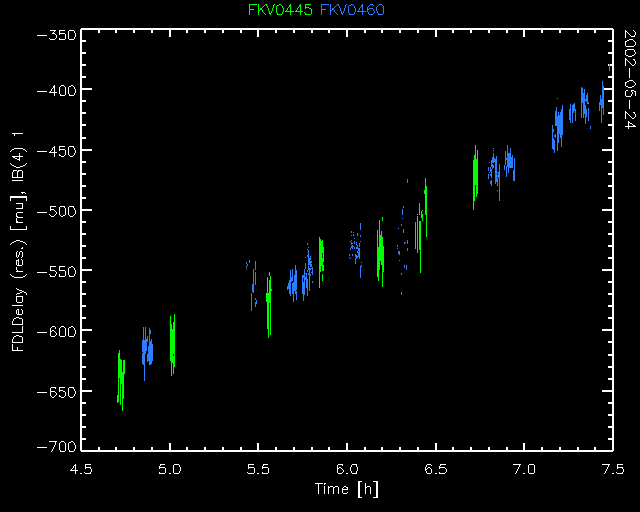The image size is (640, 512).
Task: Click the -350 y-axis tick label
Action: coord(55,35)
